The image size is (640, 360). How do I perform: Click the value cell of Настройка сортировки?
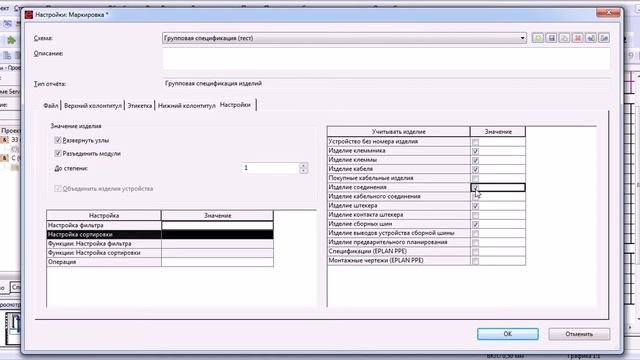(217, 234)
